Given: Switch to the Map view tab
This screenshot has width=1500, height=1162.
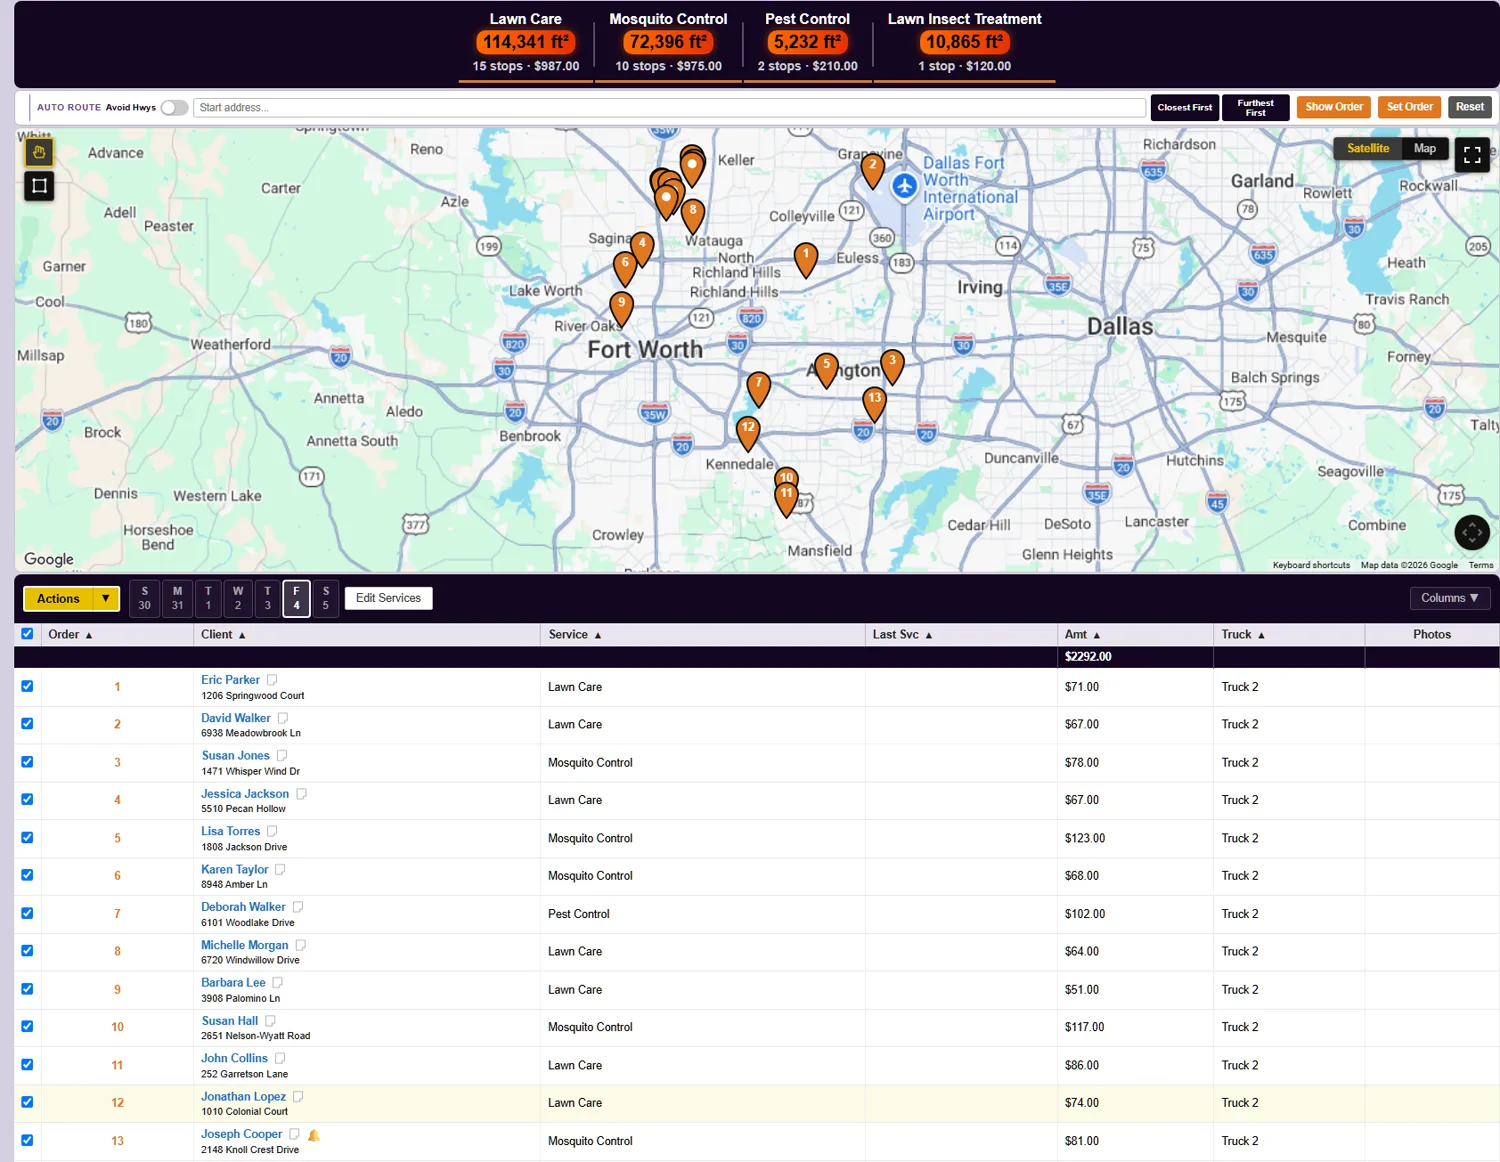Looking at the screenshot, I should pyautogui.click(x=1425, y=149).
